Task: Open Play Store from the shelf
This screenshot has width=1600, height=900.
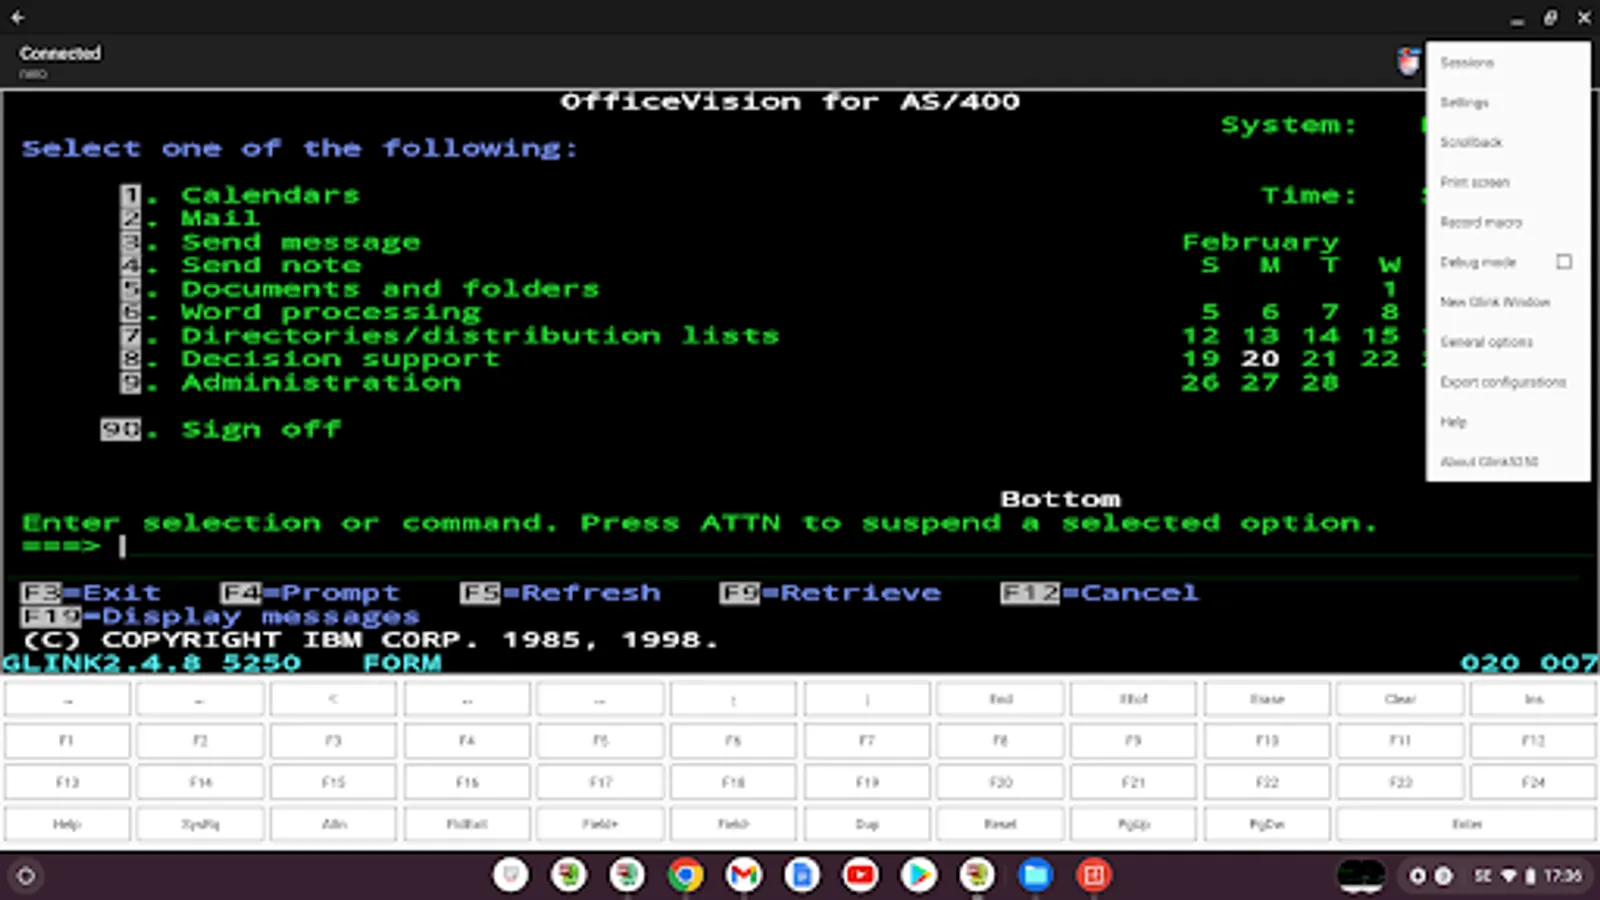Action: point(918,876)
